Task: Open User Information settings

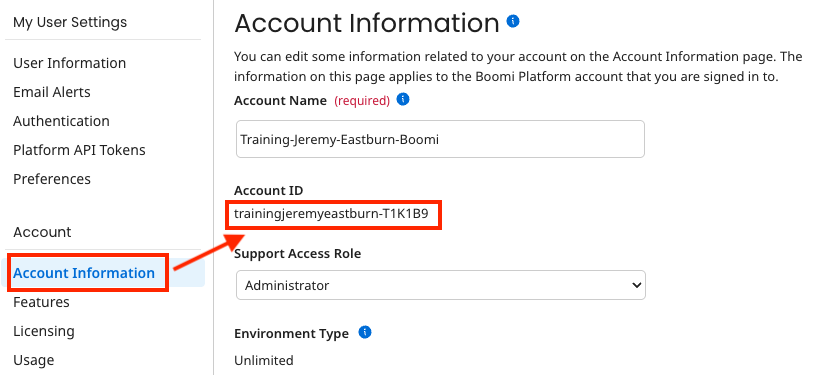Action: pos(69,63)
